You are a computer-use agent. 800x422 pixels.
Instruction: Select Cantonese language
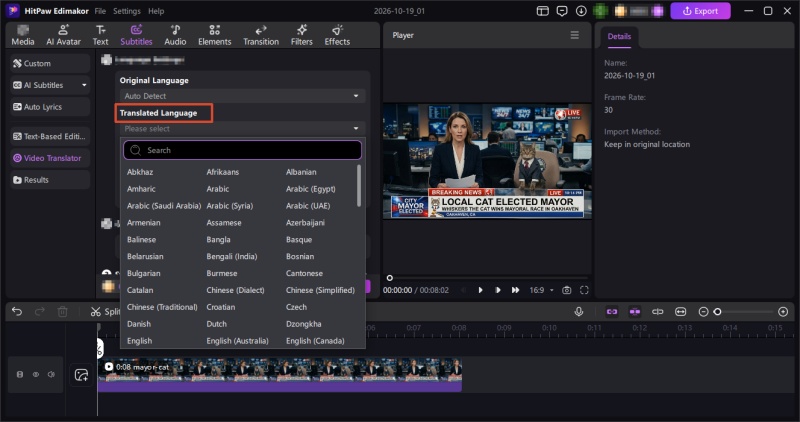pos(304,274)
